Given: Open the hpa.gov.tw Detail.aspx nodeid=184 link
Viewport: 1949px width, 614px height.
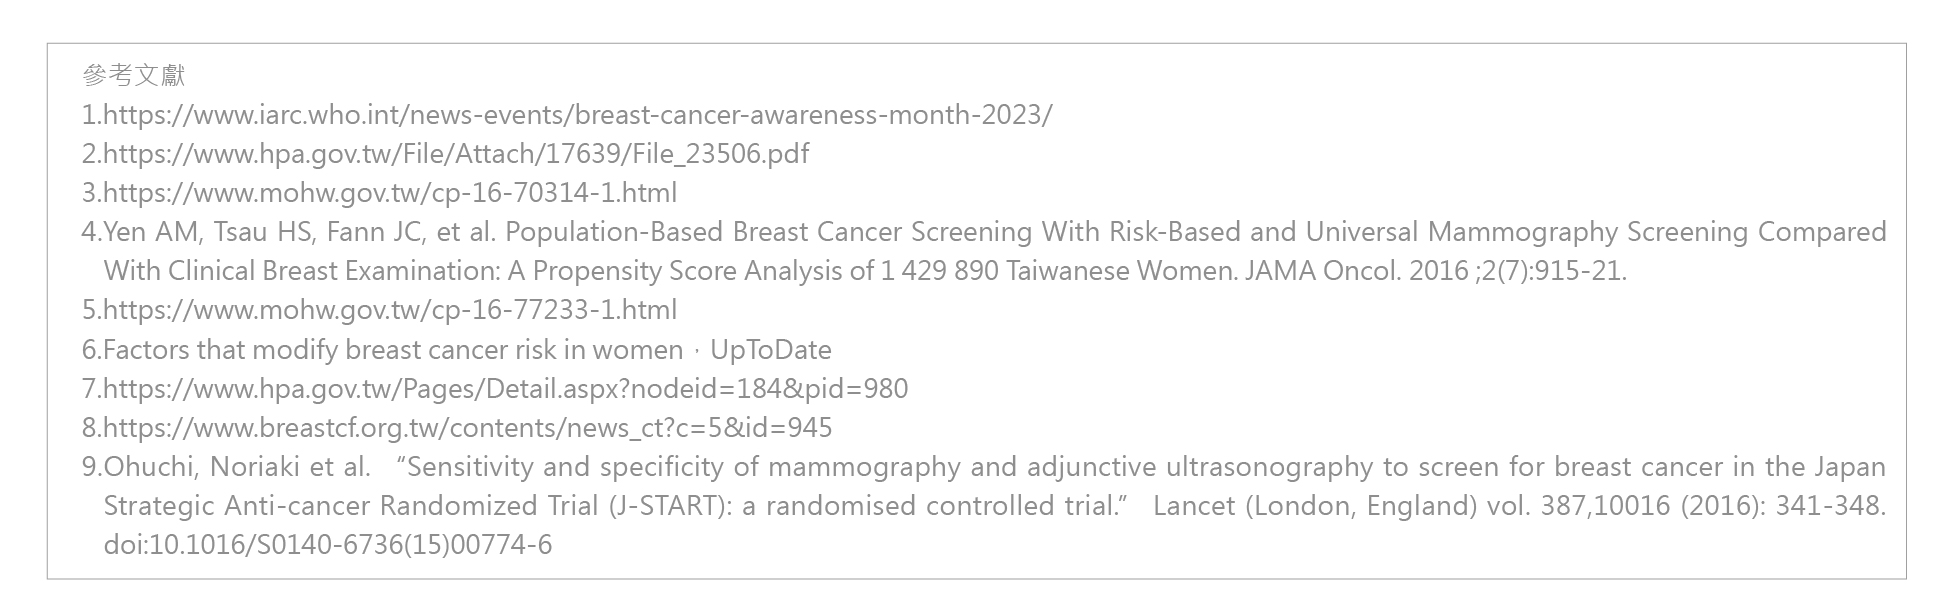Looking at the screenshot, I should 505,389.
